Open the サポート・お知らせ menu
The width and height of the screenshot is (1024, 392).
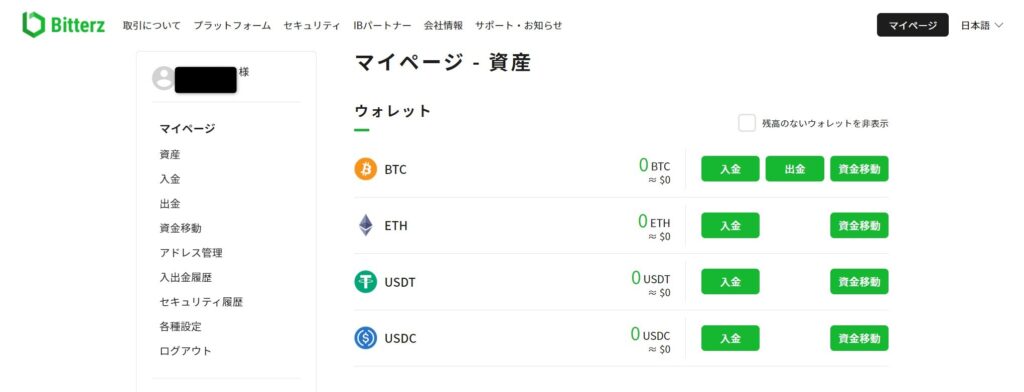click(x=519, y=25)
